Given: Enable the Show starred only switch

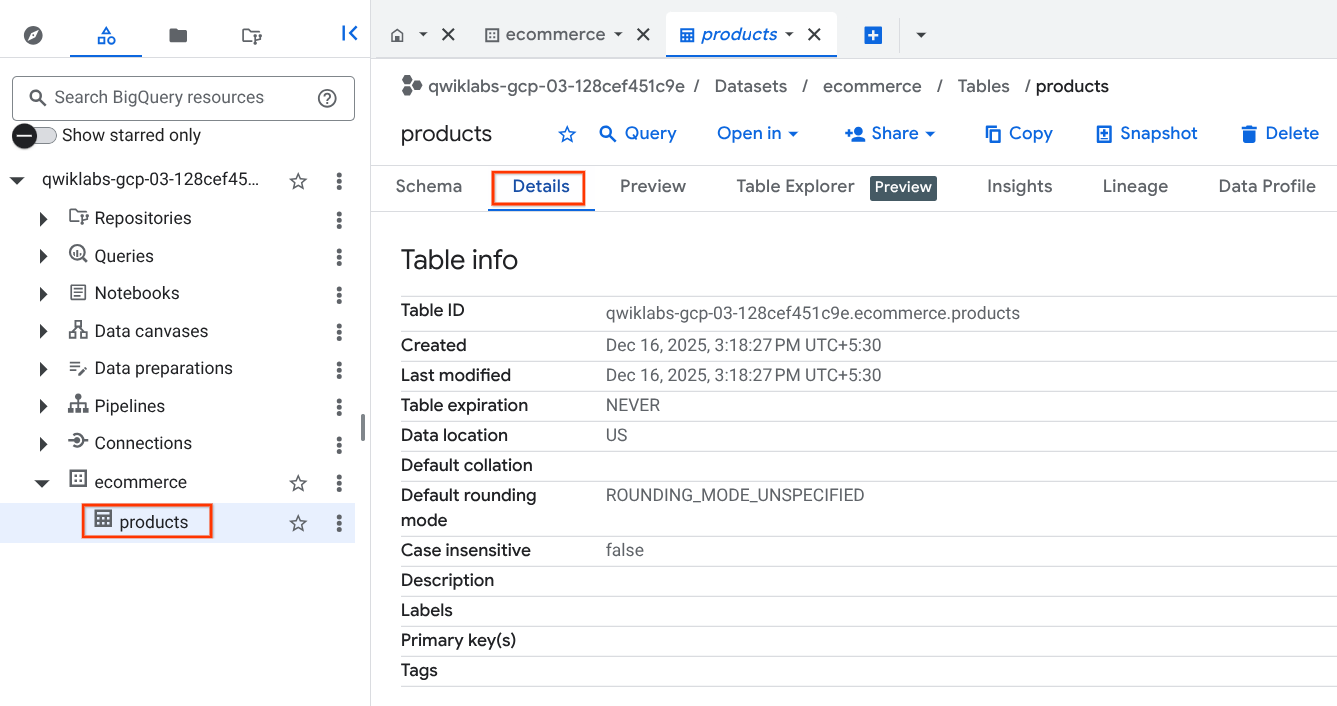Looking at the screenshot, I should click(x=25, y=135).
